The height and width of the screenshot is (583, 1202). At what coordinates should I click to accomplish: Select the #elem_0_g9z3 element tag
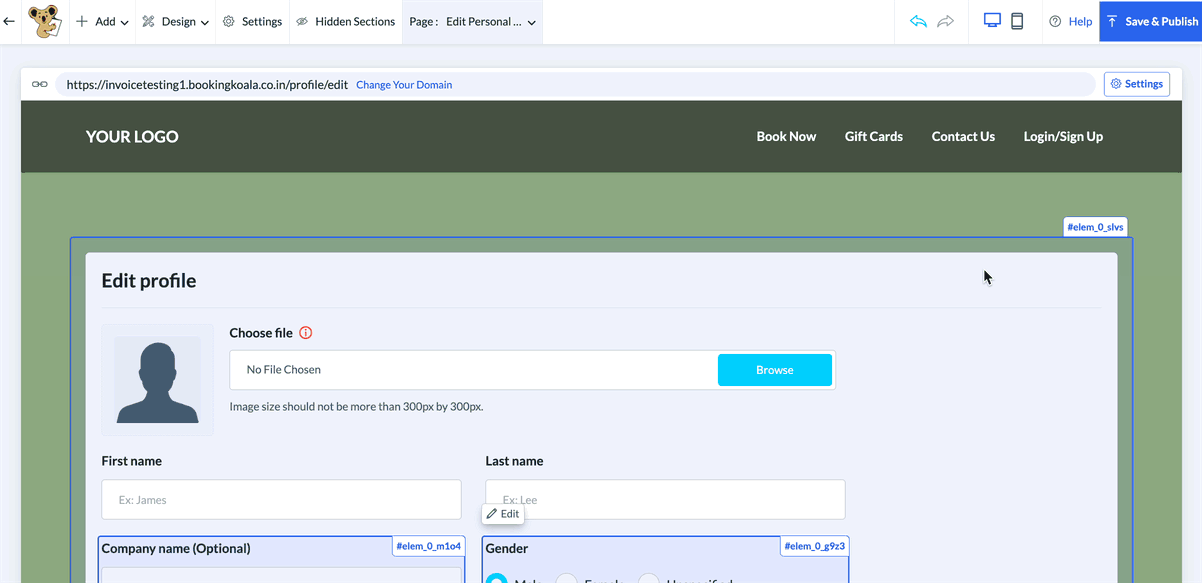pyautogui.click(x=815, y=546)
